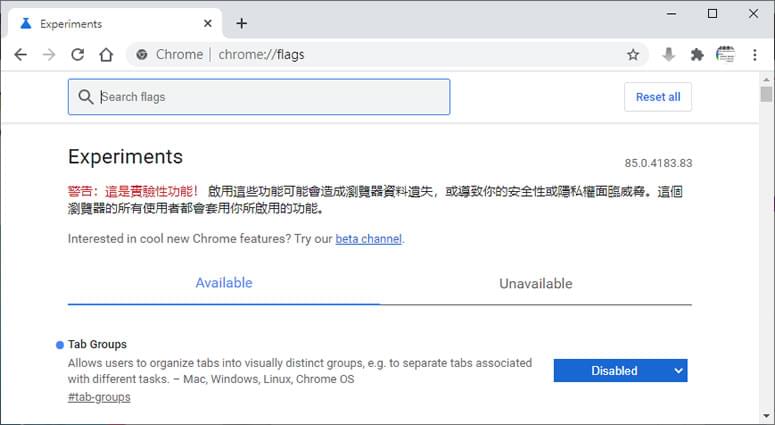Click the vertical scrollbar thumb
Screen dimensions: 775x425
(766, 94)
